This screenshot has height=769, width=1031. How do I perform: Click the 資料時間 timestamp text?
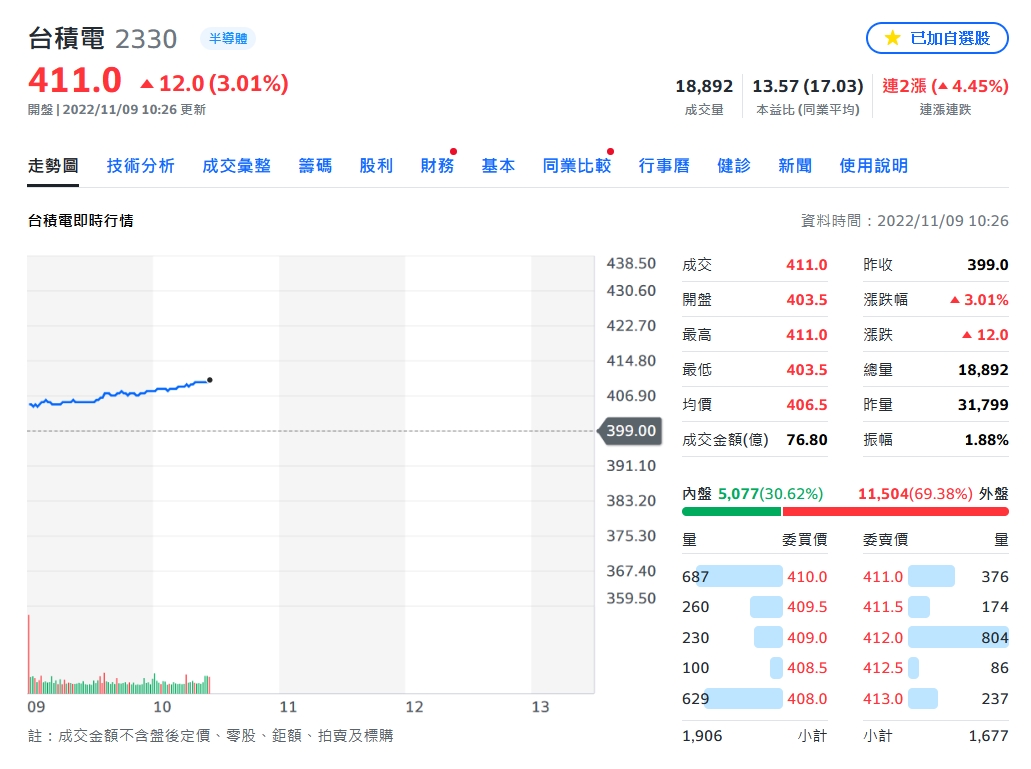[x=904, y=221]
